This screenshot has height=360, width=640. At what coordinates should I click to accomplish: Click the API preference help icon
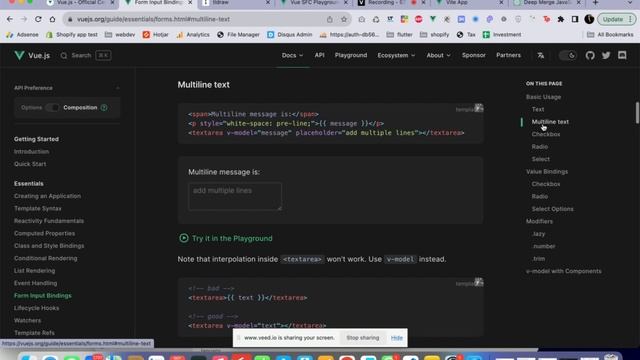[104, 108]
